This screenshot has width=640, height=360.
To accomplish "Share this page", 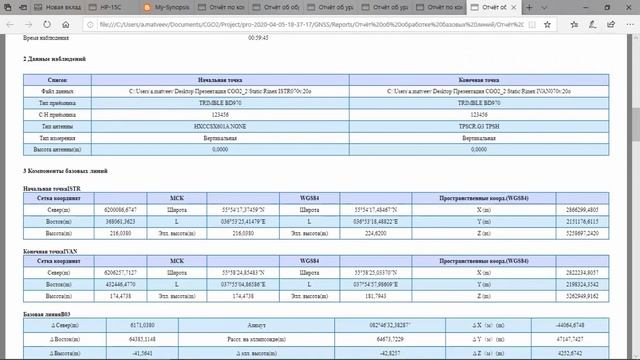I will click(611, 24).
